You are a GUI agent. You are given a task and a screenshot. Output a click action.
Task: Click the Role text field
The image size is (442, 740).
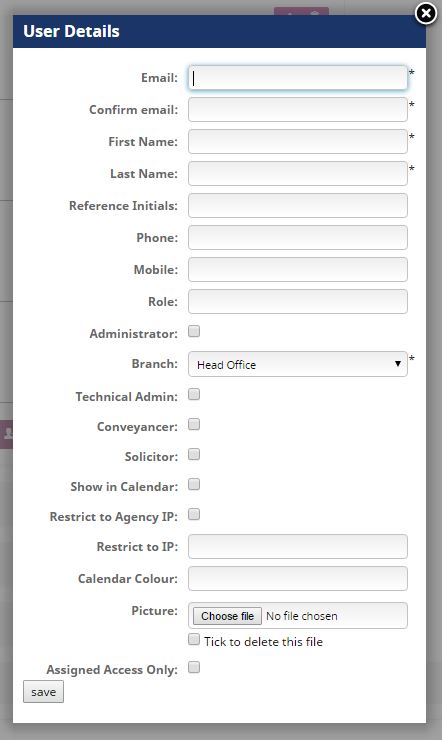tap(298, 302)
